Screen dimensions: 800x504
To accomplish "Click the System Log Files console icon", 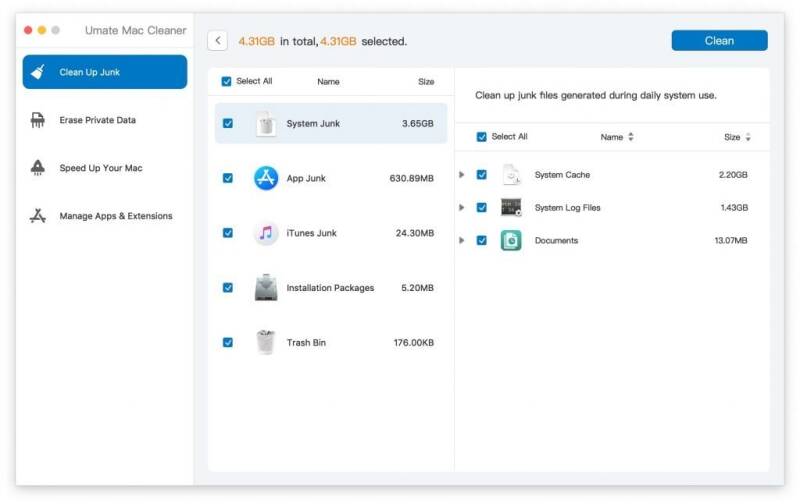I will click(x=511, y=208).
